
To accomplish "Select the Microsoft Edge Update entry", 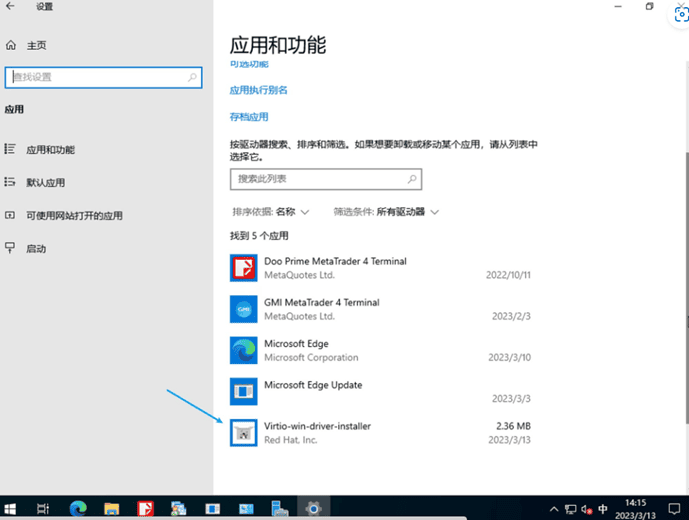I will tap(381, 391).
